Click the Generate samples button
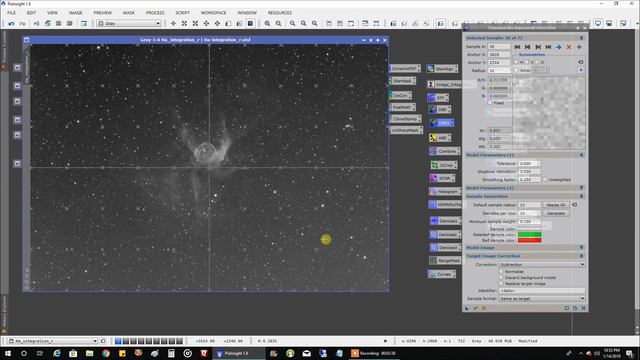 click(556, 213)
